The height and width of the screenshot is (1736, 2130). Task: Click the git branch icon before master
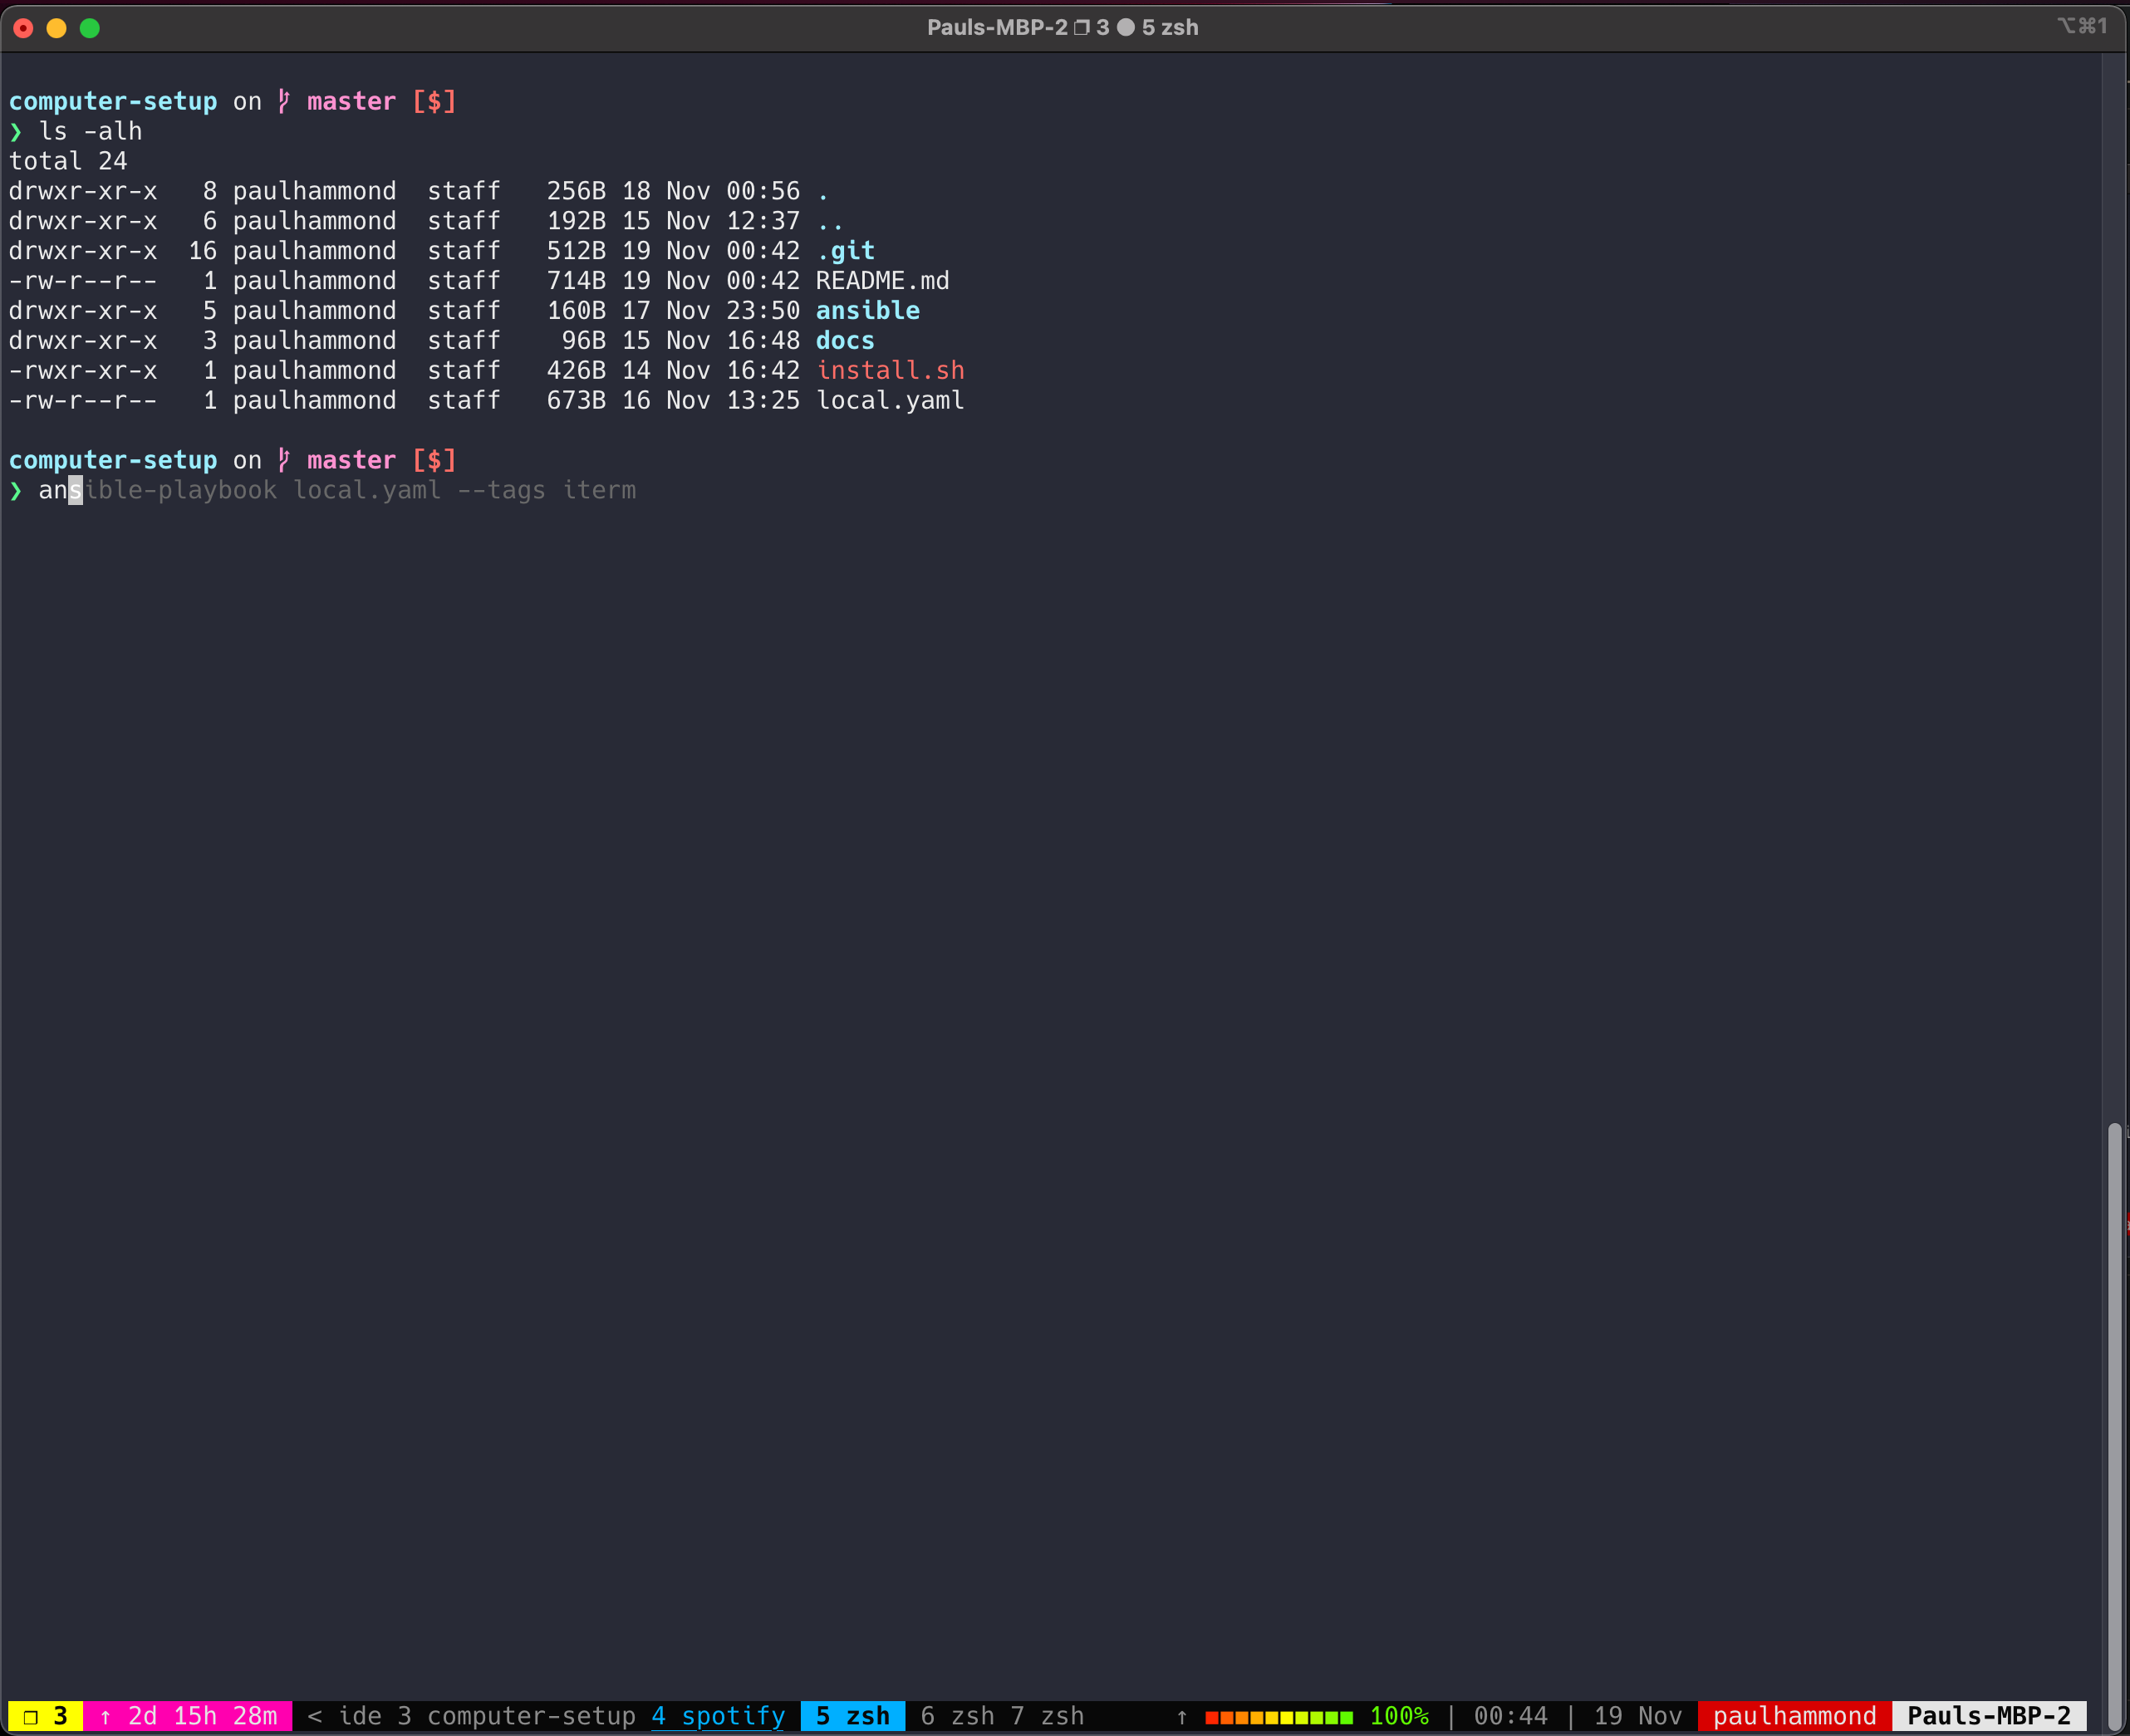(x=284, y=460)
